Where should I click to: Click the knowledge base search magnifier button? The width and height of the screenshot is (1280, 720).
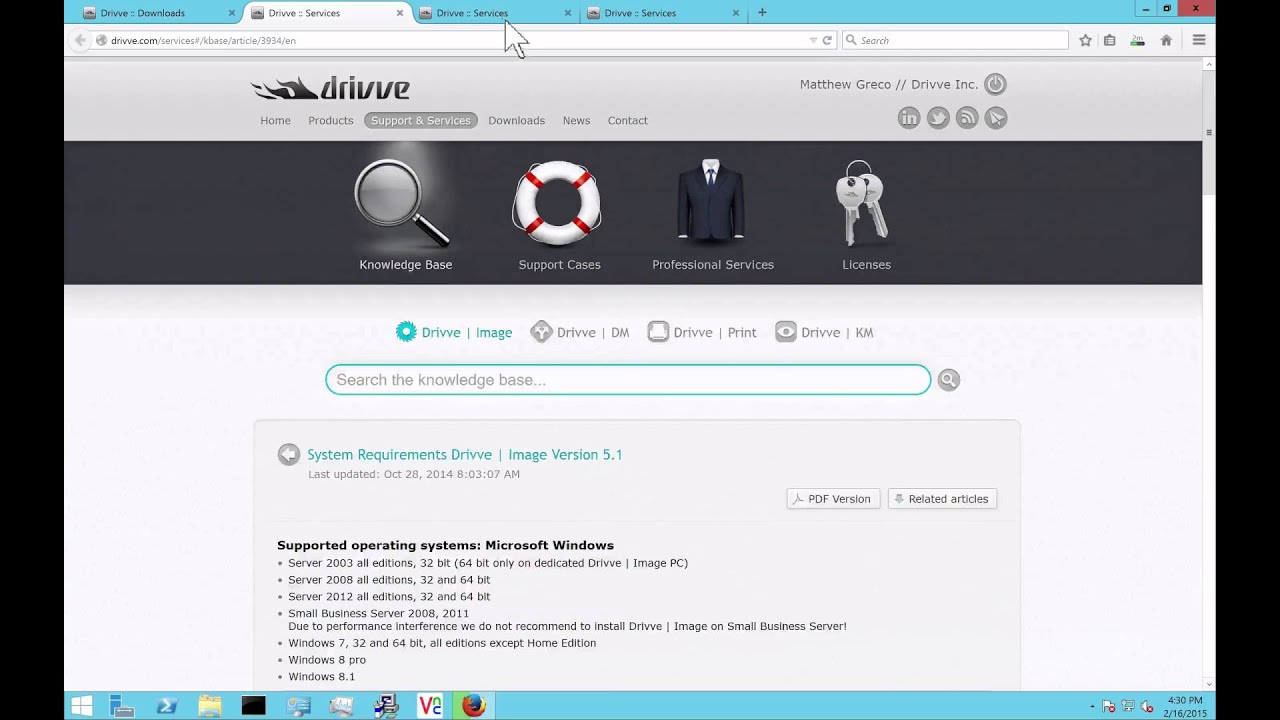point(949,380)
